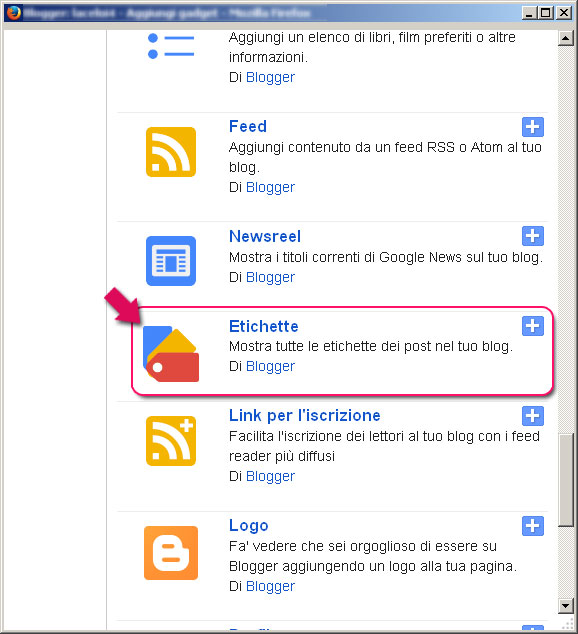Open the Feed gadget title link
This screenshot has width=578, height=634.
248,126
